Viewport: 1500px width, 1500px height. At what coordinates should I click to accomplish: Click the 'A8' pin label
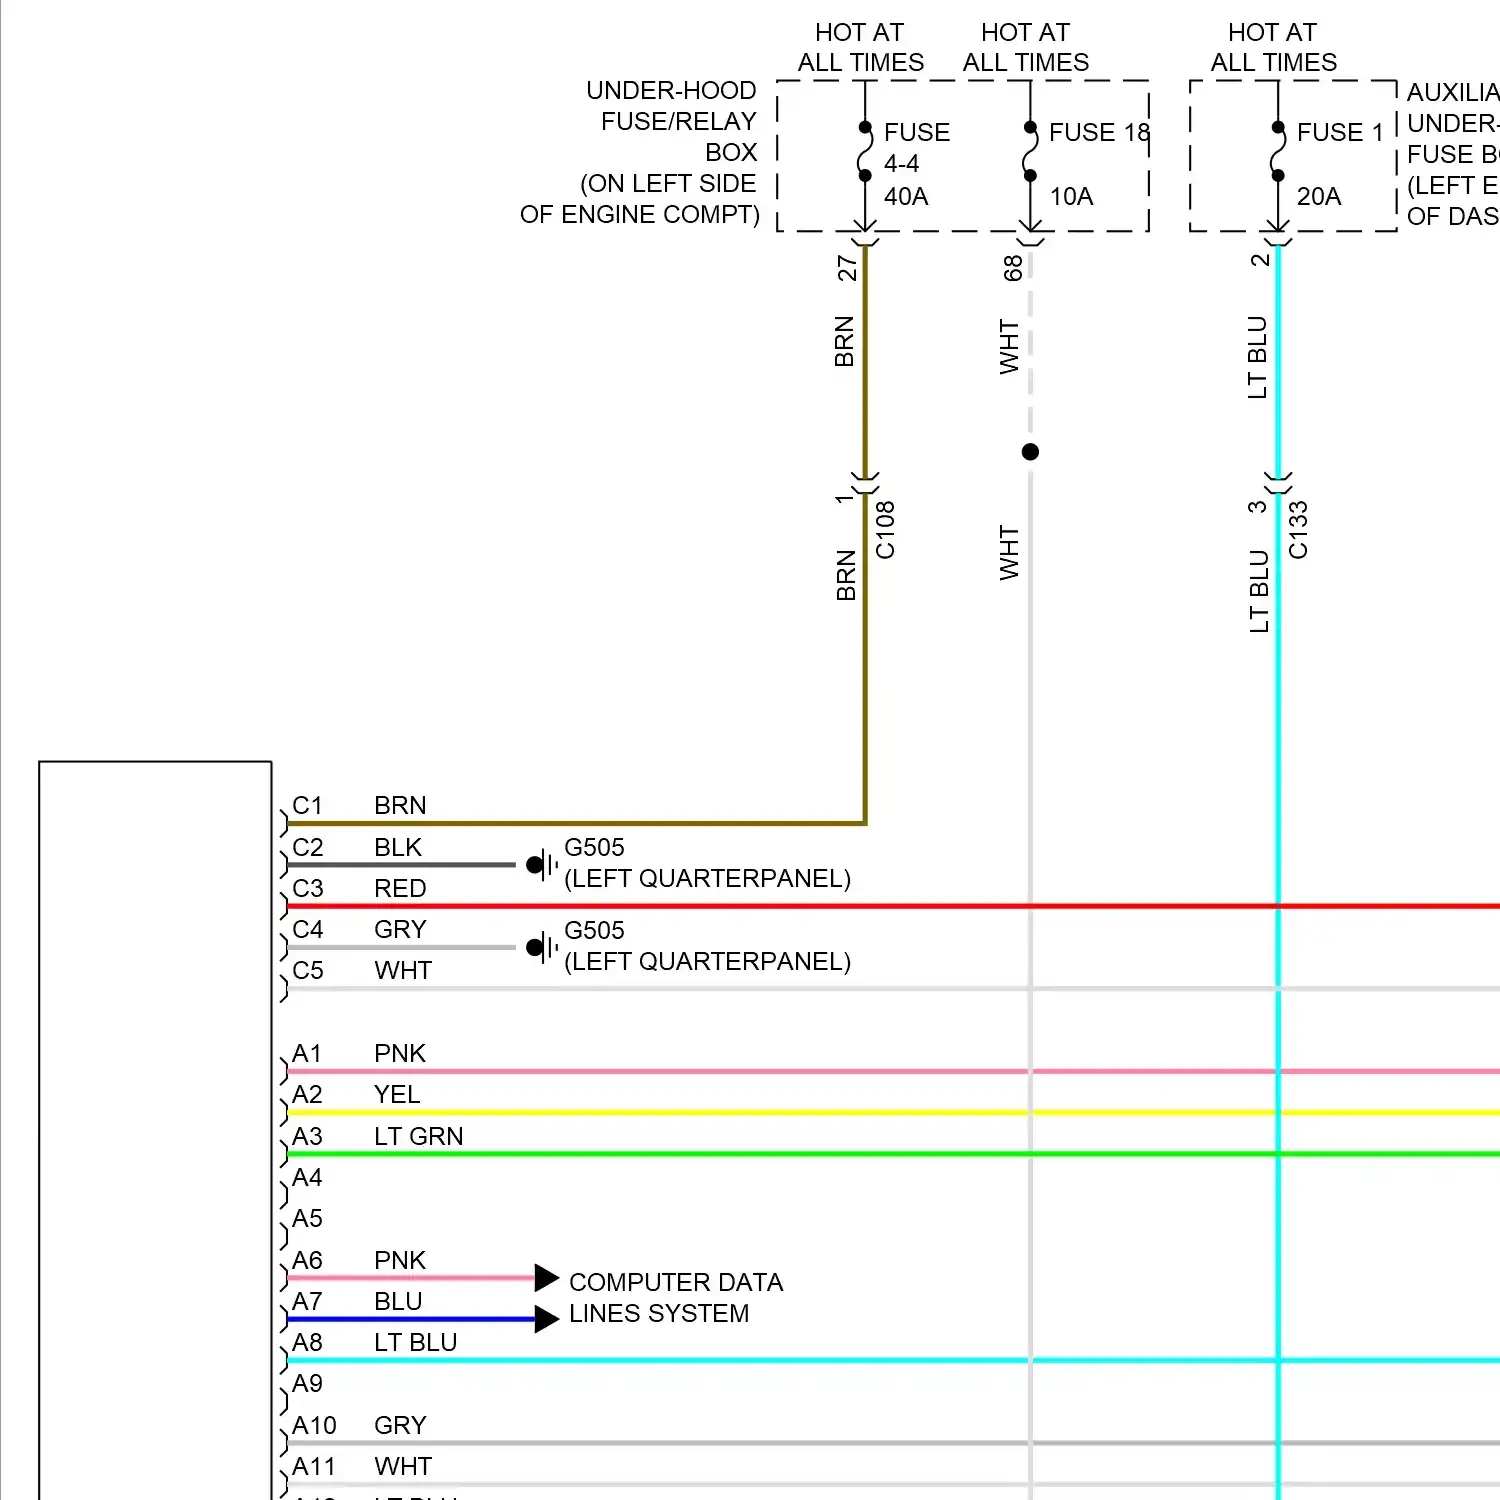point(307,1342)
